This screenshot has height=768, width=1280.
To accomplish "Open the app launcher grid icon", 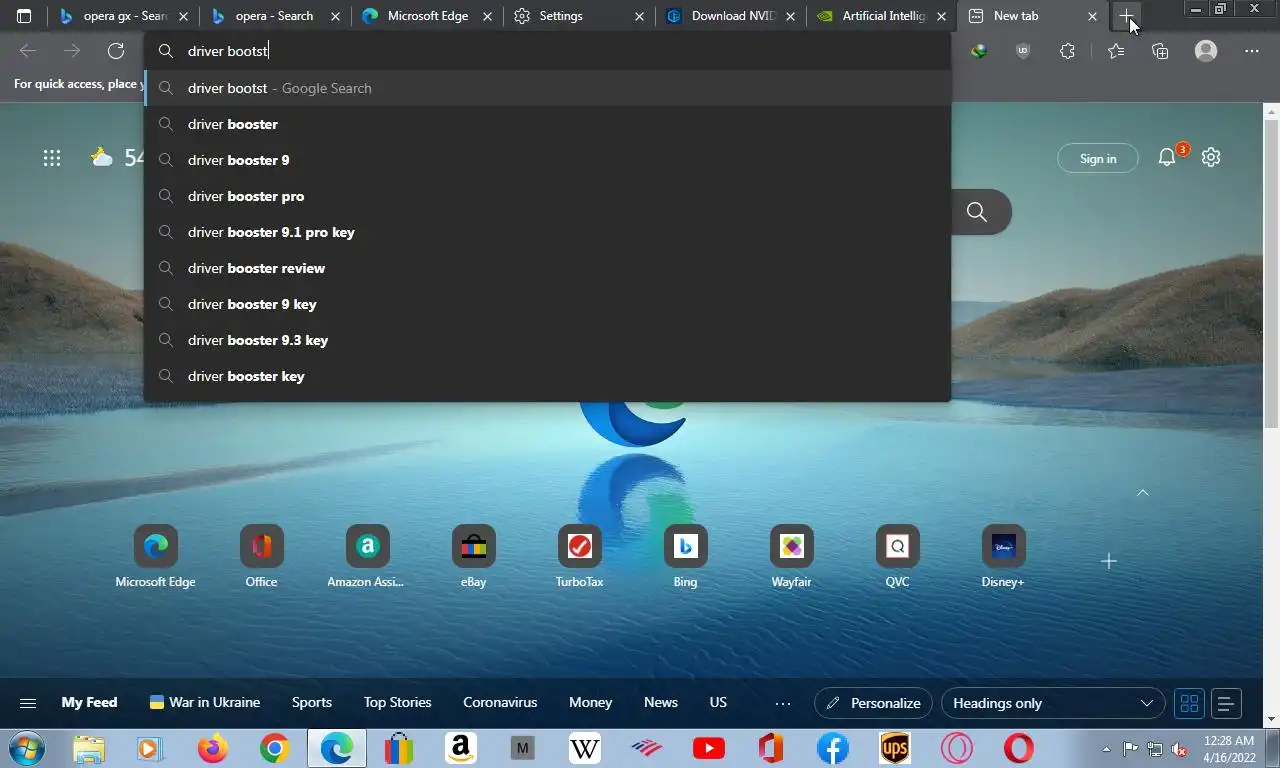I will (52, 157).
